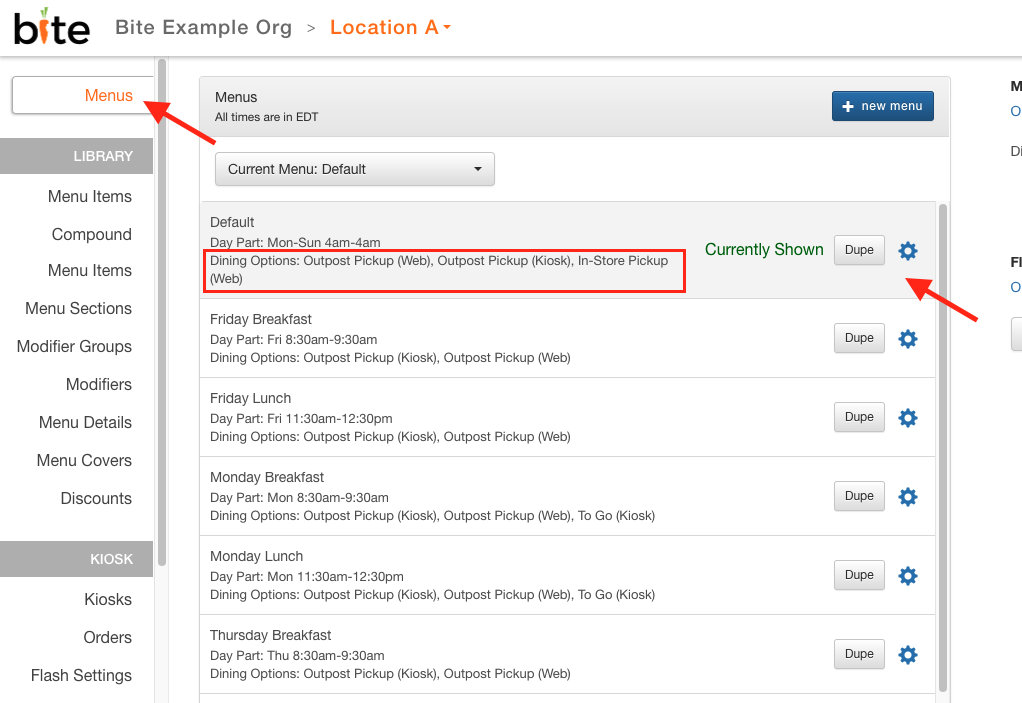The width and height of the screenshot is (1022, 703).
Task: Open Flash Settings in the sidebar
Action: (x=81, y=676)
